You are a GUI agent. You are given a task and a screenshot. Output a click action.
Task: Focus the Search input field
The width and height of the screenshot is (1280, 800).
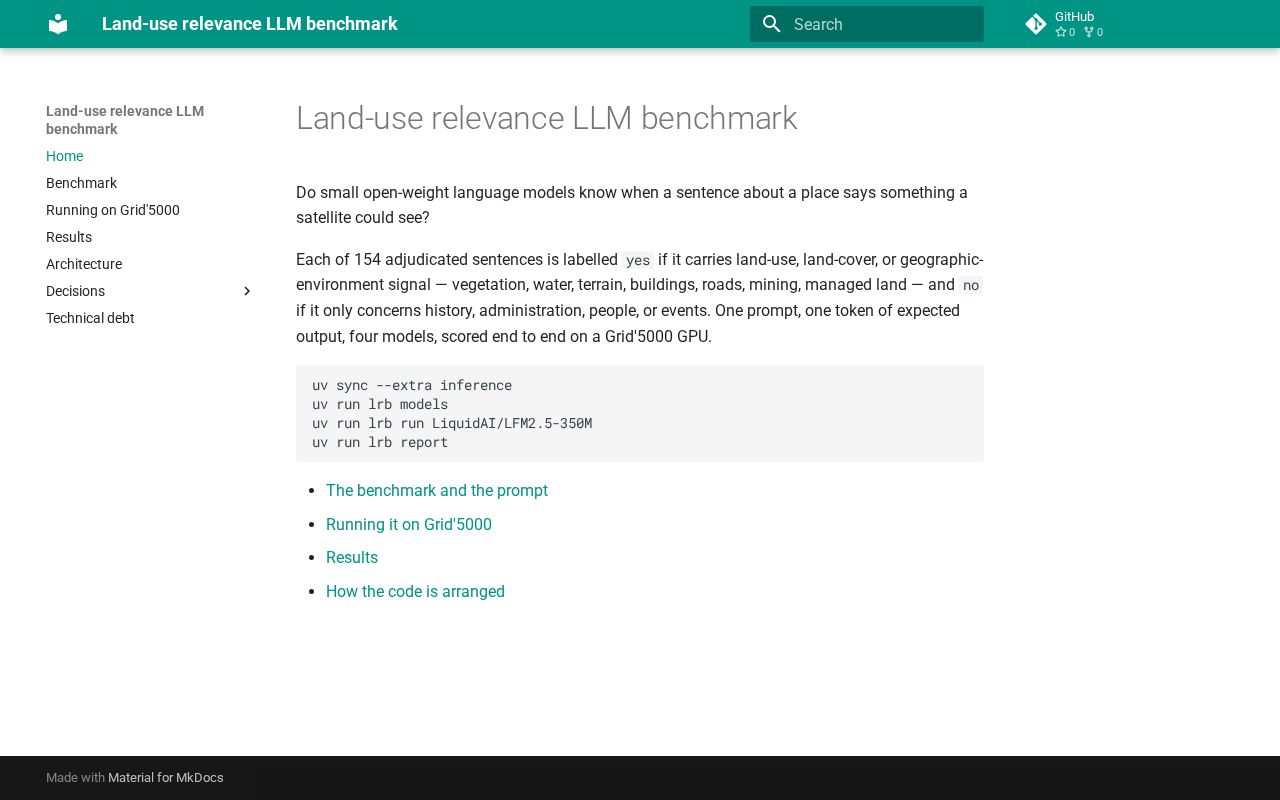pyautogui.click(x=867, y=24)
